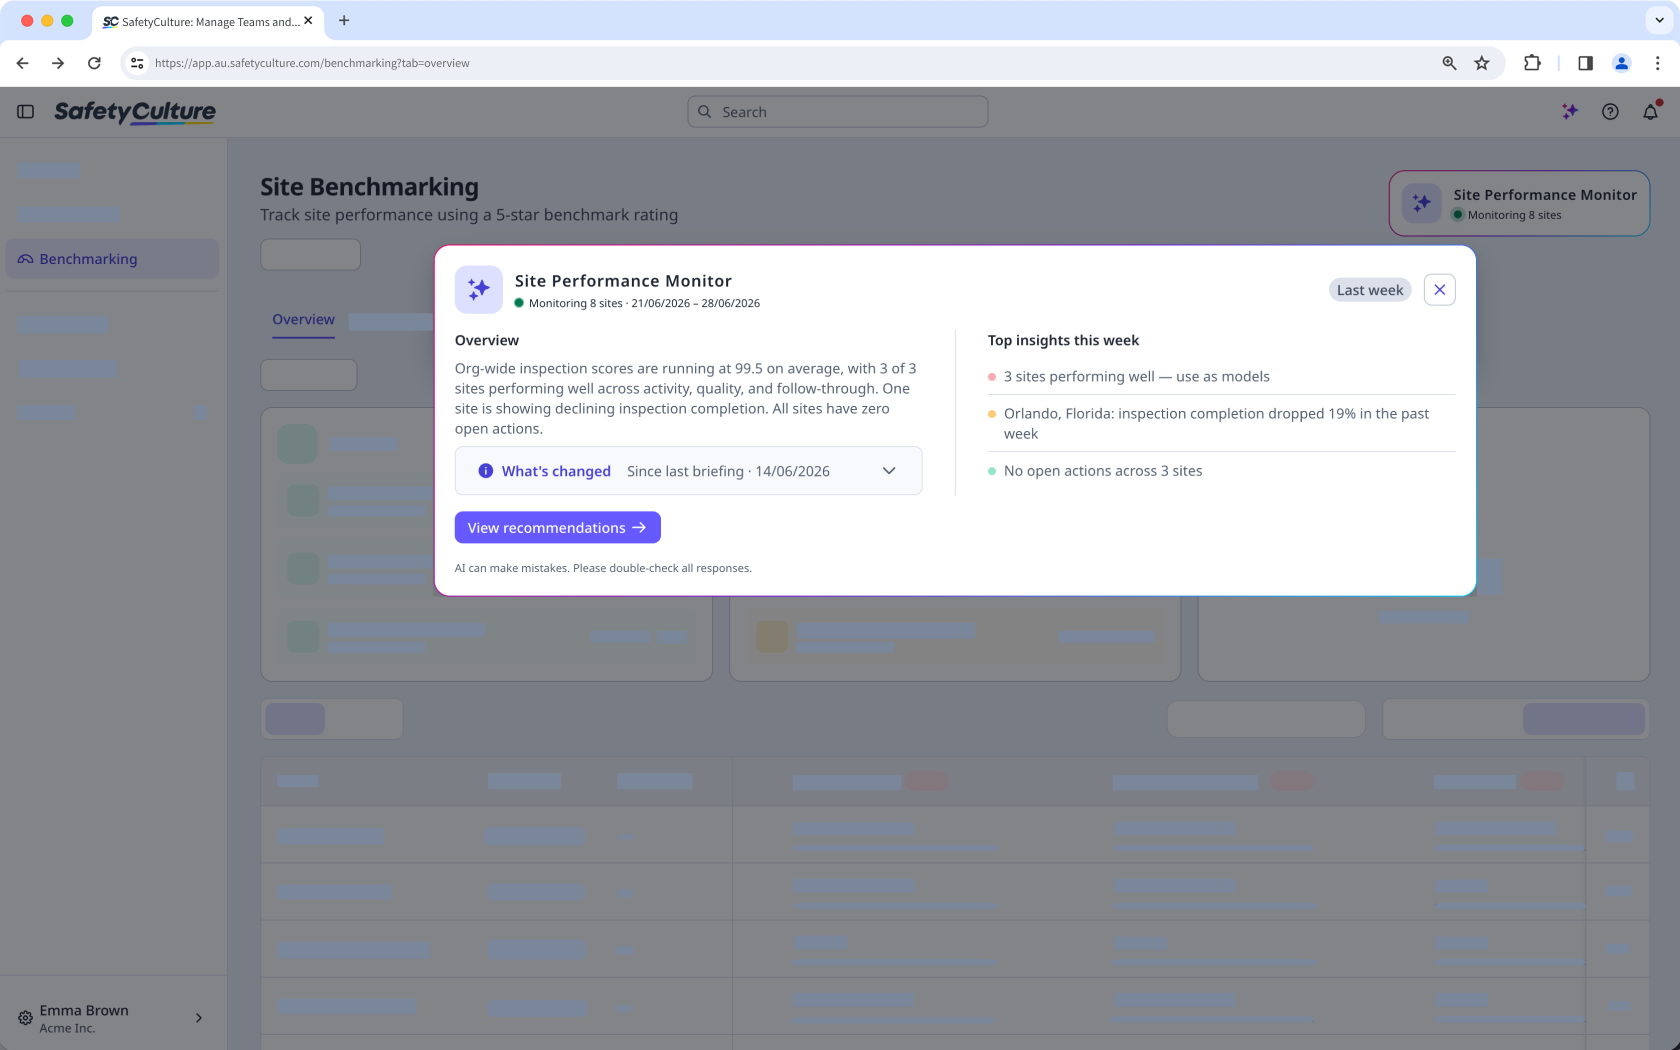Screen dimensions: 1680x1050
Task: Click the sparkle icon on the Monitor card
Action: (1421, 203)
